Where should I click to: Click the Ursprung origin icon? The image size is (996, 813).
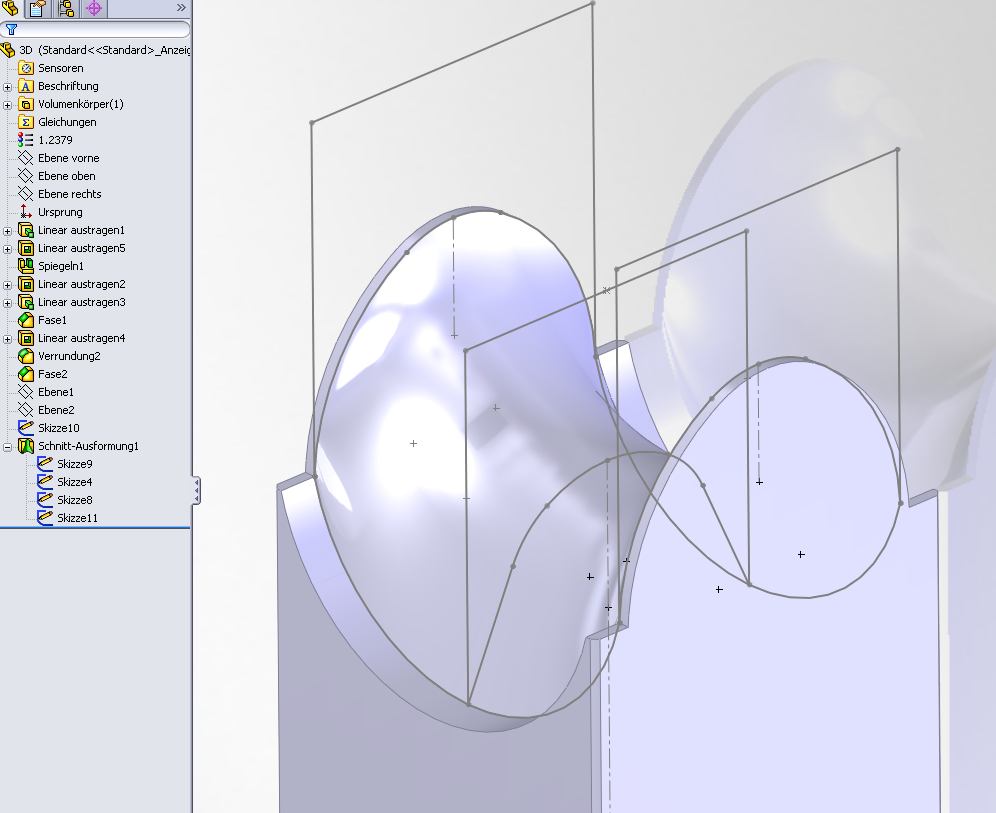point(25,212)
